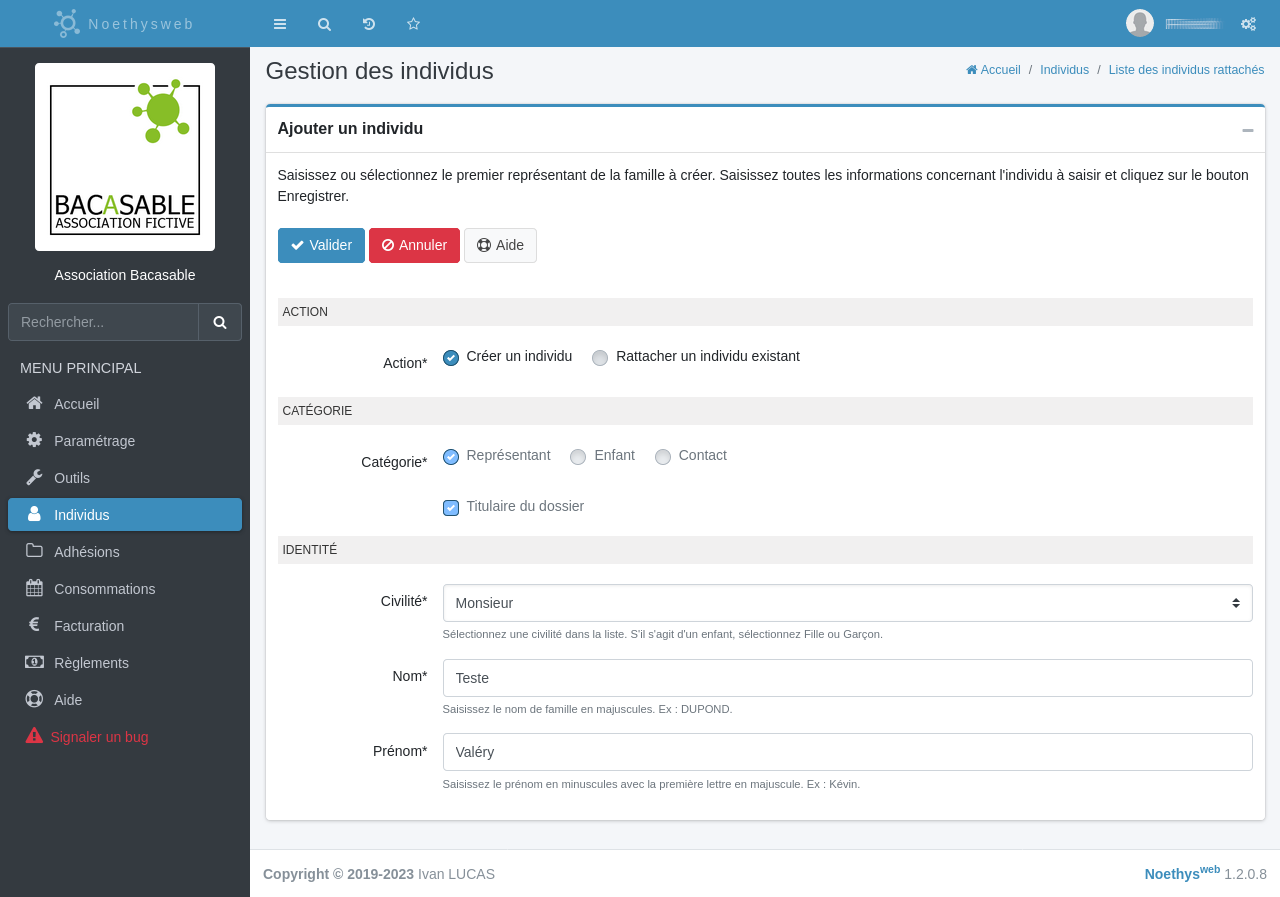The height and width of the screenshot is (897, 1280).
Task: Open history icon in top bar
Action: tap(369, 24)
